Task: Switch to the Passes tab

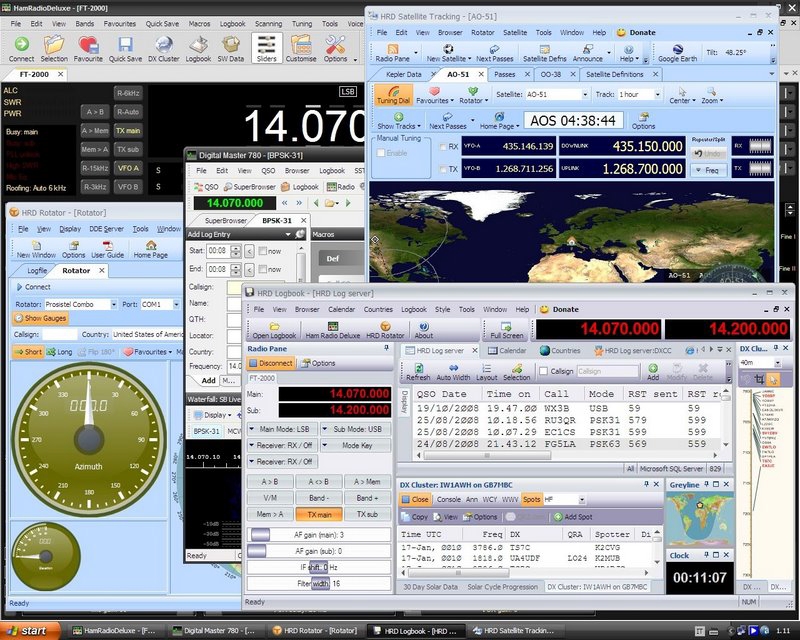Action: pos(505,75)
